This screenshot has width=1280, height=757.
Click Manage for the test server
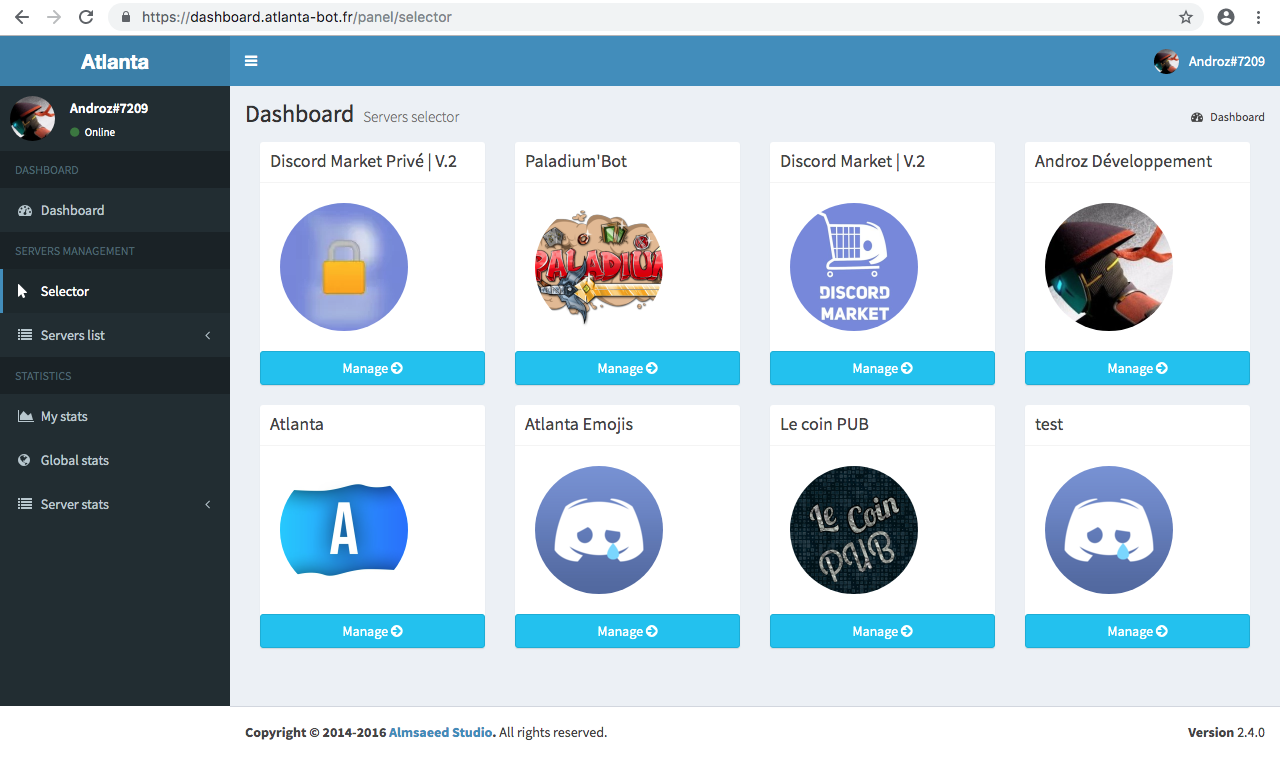click(x=1137, y=631)
